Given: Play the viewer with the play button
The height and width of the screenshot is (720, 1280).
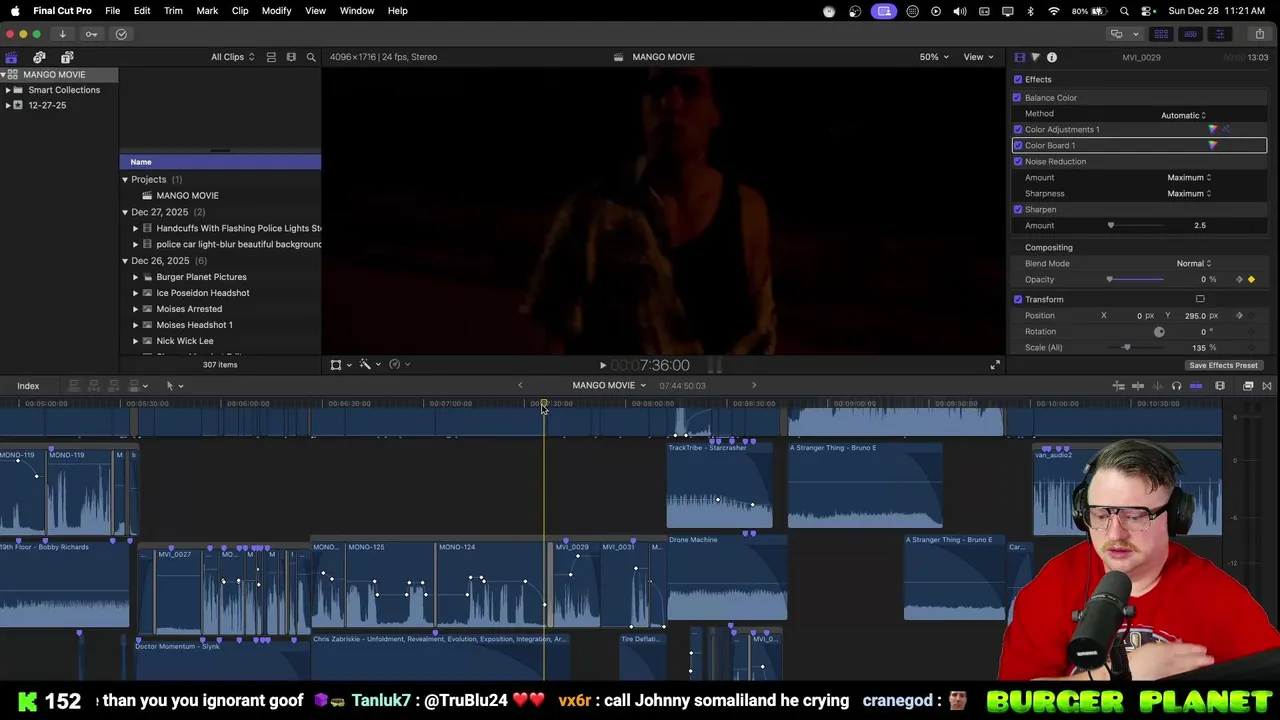Looking at the screenshot, I should tap(602, 365).
